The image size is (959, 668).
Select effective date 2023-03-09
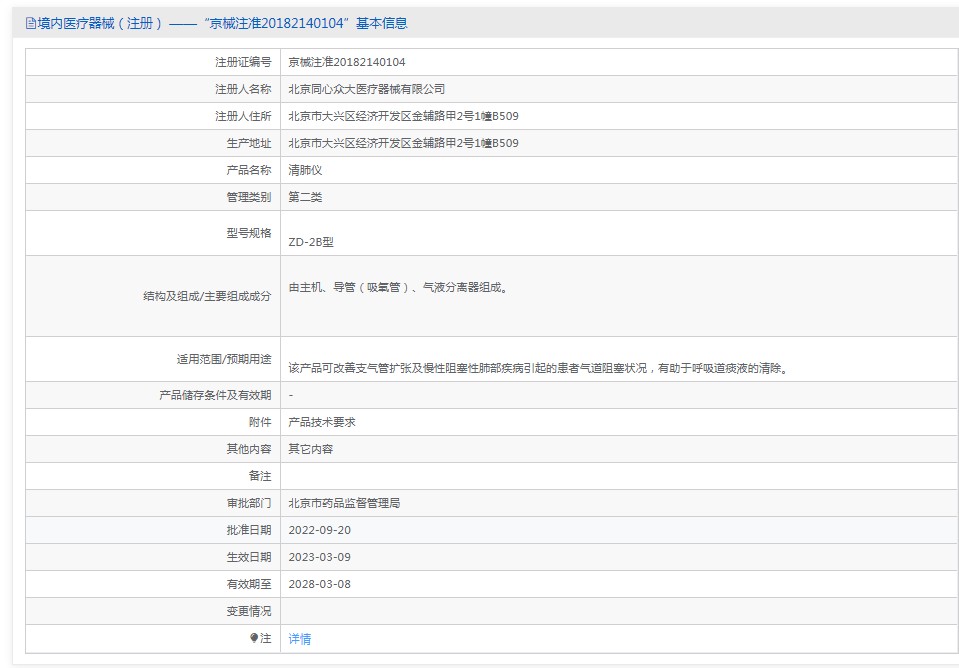pos(319,557)
